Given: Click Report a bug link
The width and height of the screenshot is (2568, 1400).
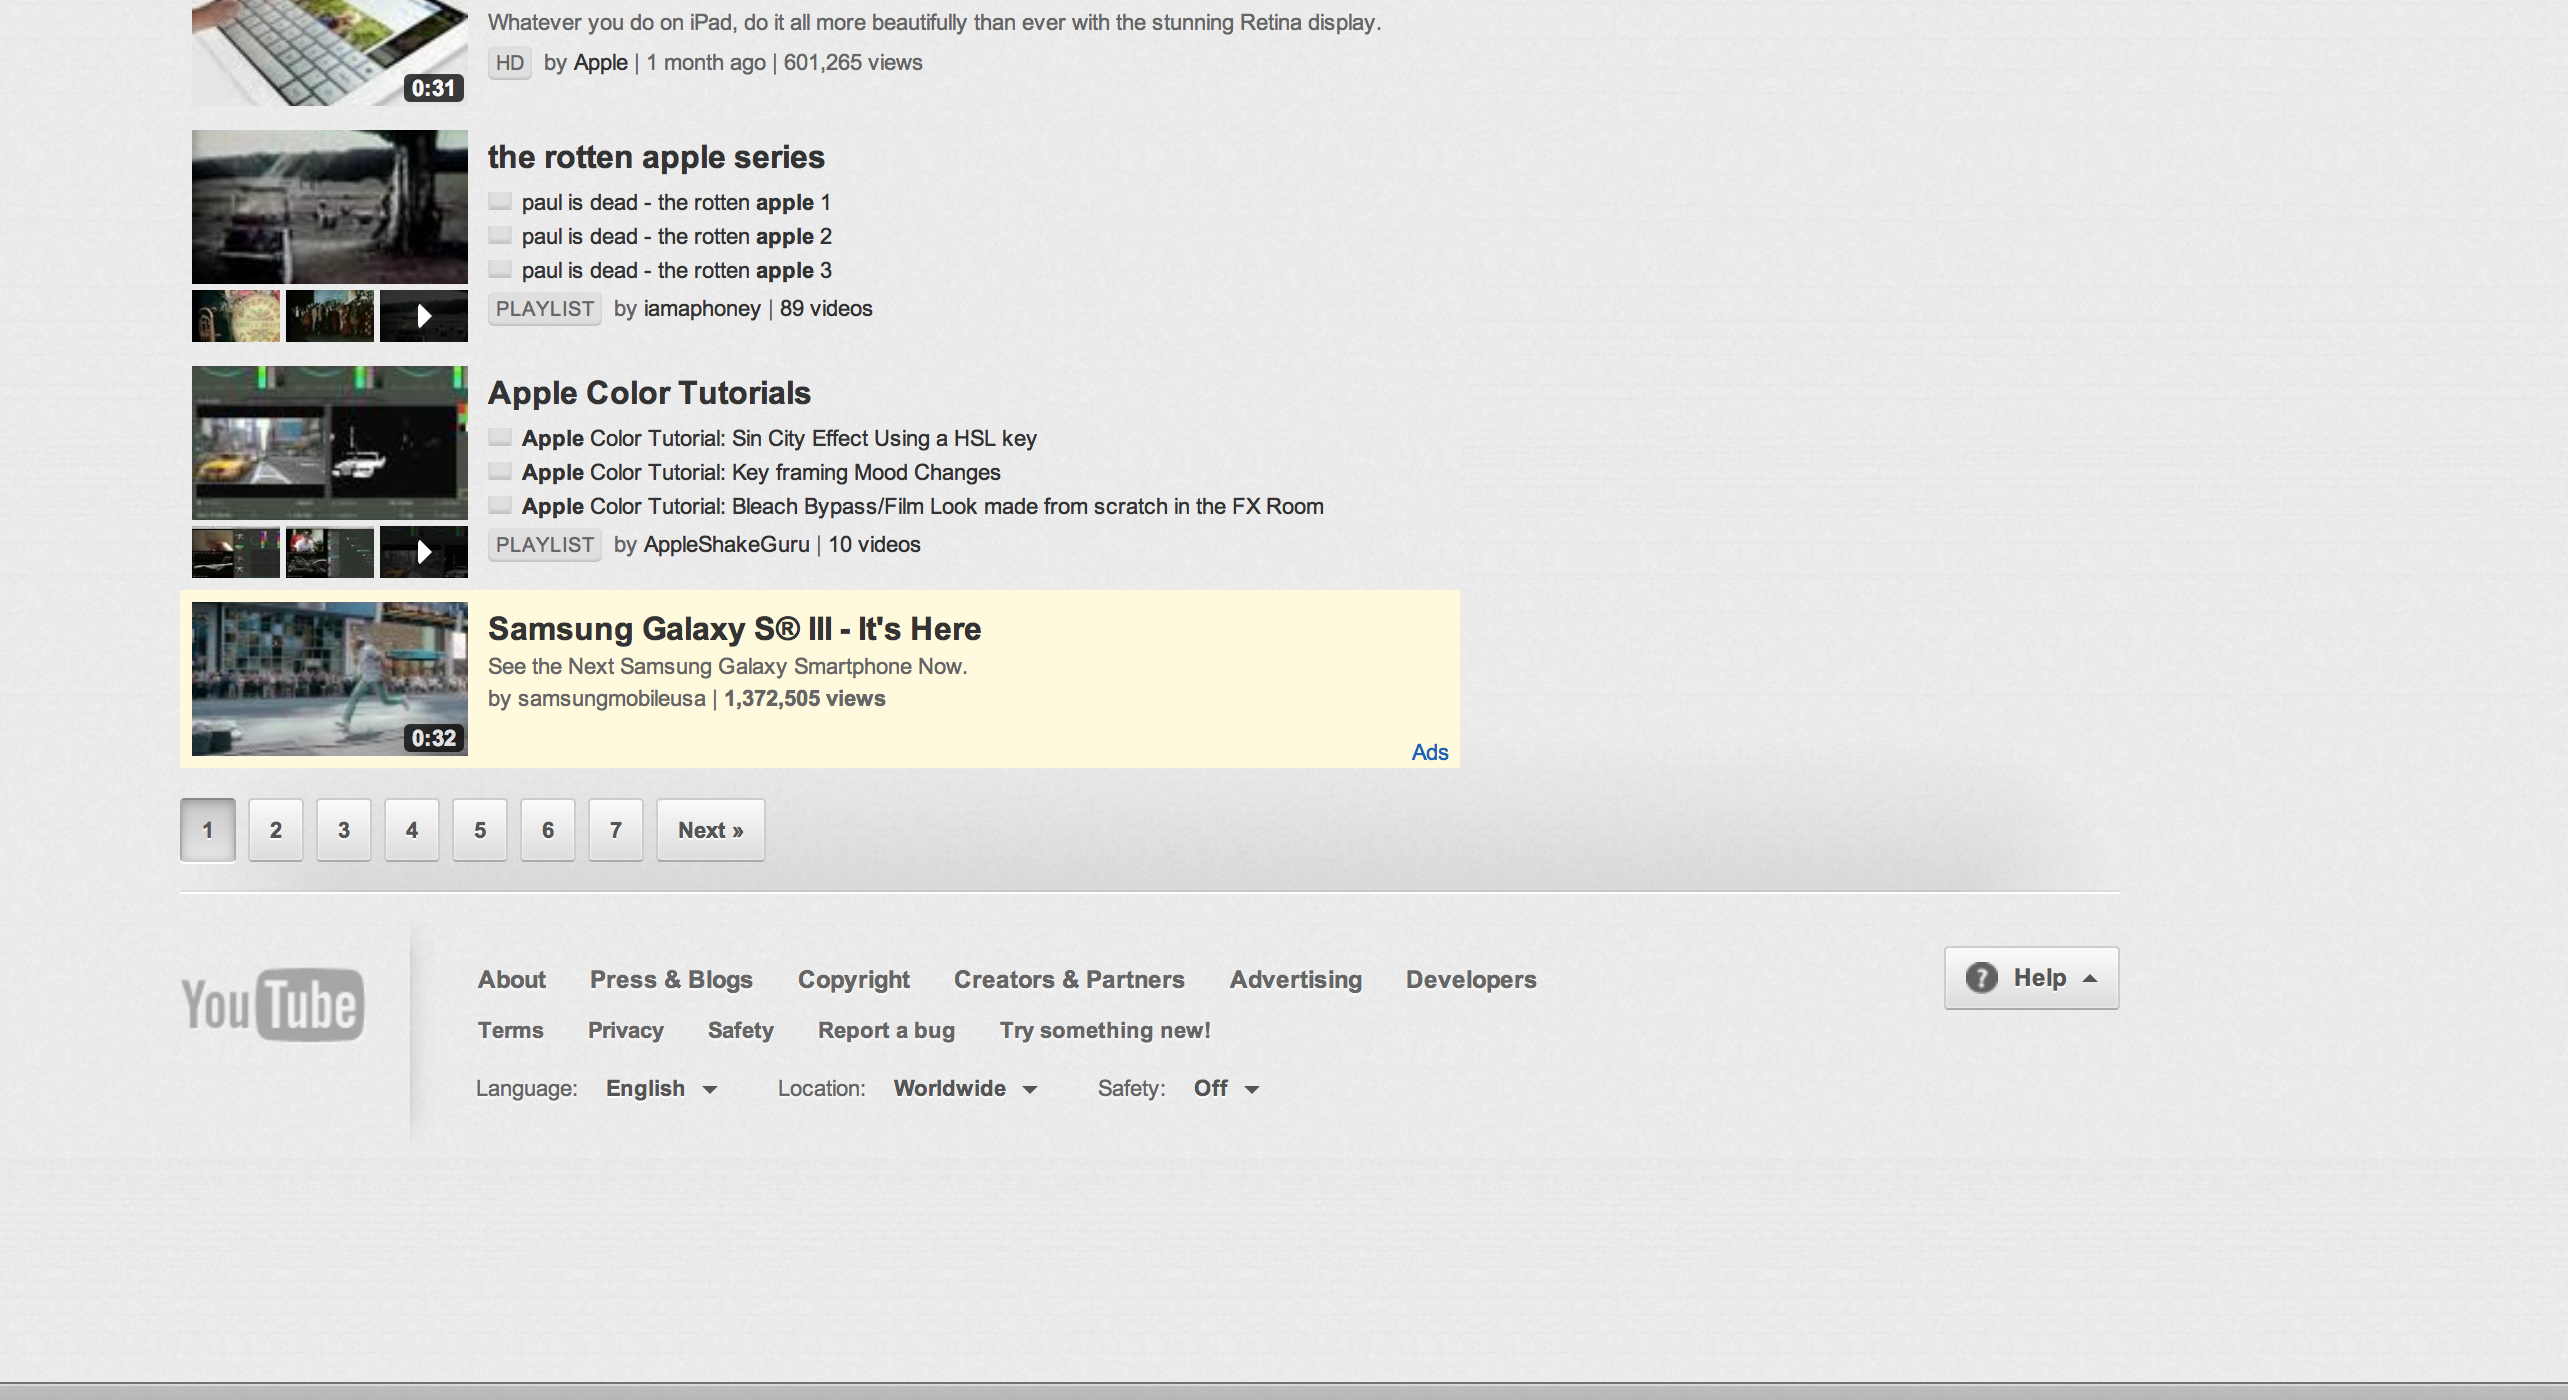Looking at the screenshot, I should (886, 1030).
